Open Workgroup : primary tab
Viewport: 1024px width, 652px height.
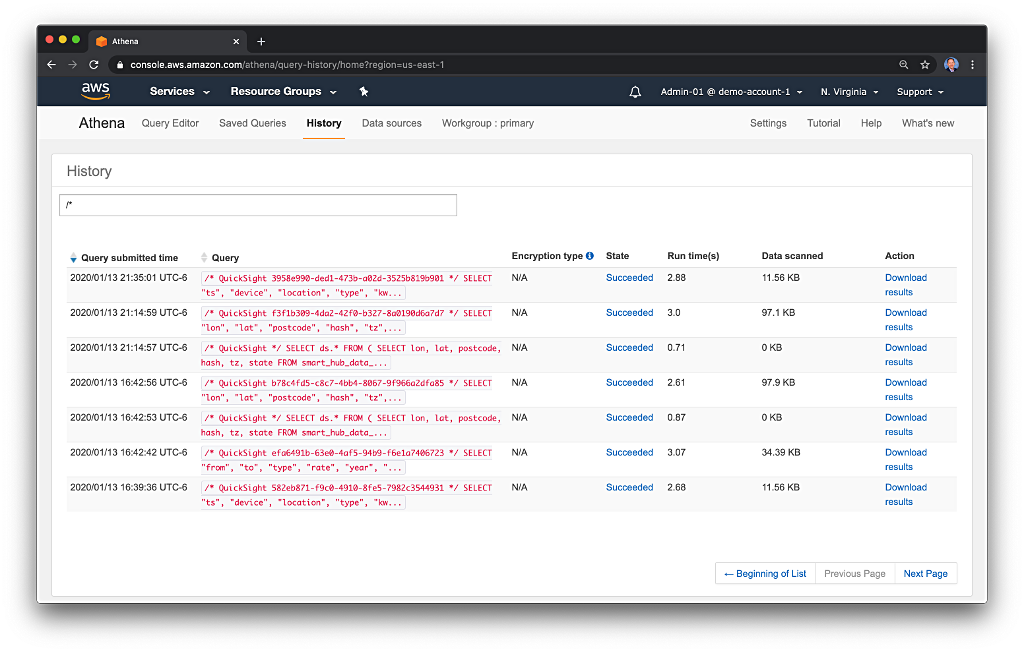[x=488, y=123]
